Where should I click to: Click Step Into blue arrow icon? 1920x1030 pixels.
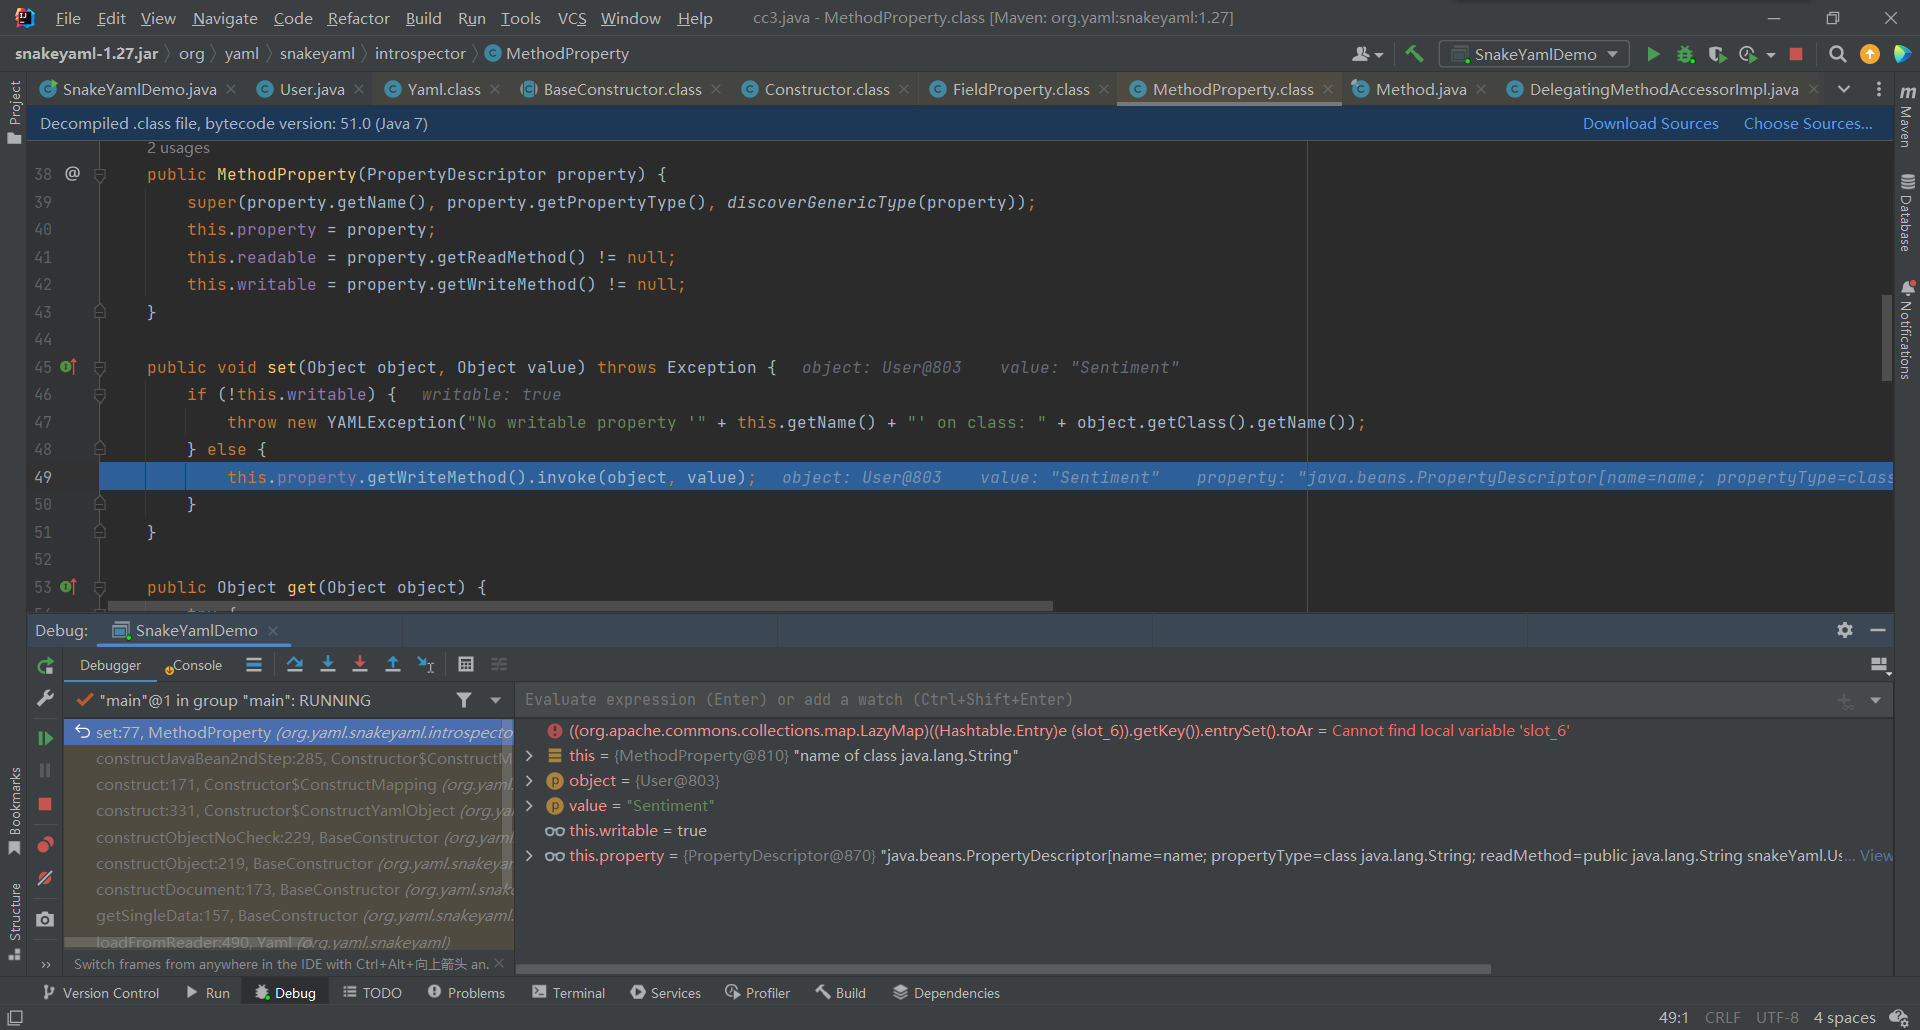point(328,664)
